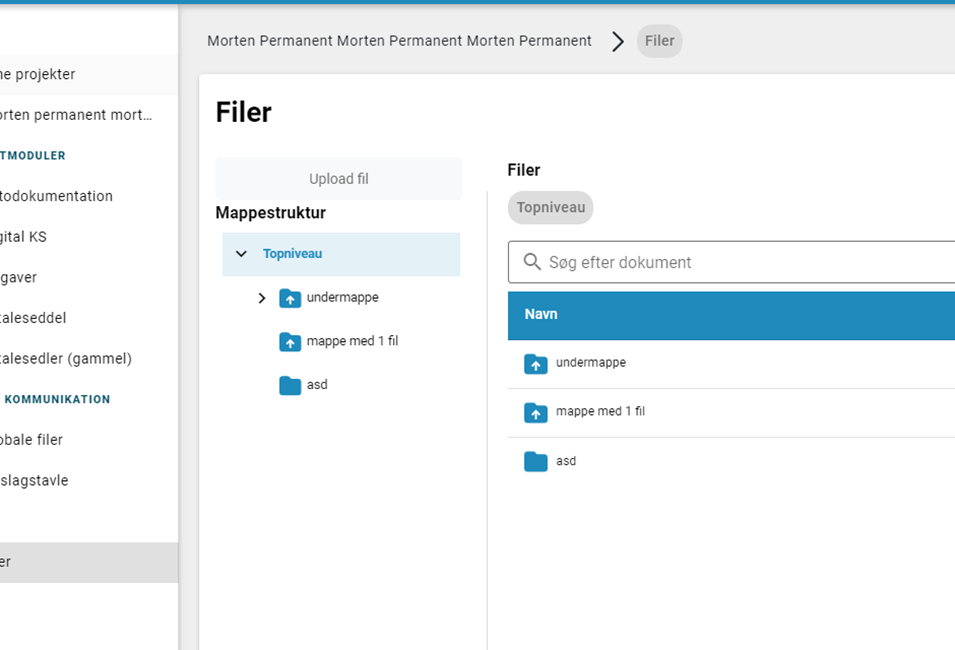Sort by the Navn column header
955x650 pixels.
tap(541, 314)
